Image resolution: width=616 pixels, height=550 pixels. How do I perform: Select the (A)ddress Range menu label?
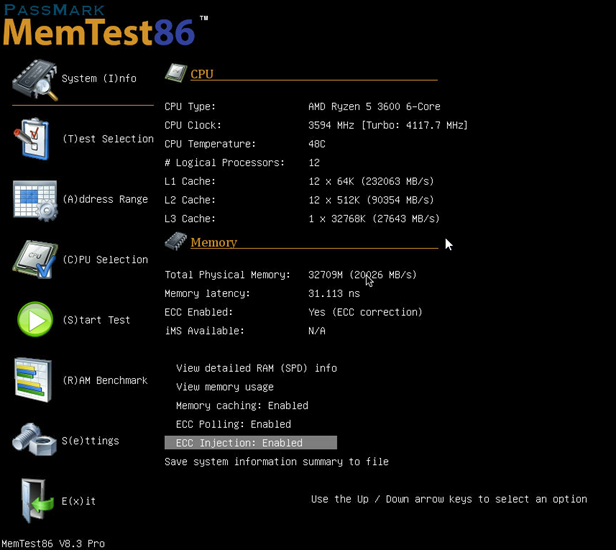pos(105,200)
